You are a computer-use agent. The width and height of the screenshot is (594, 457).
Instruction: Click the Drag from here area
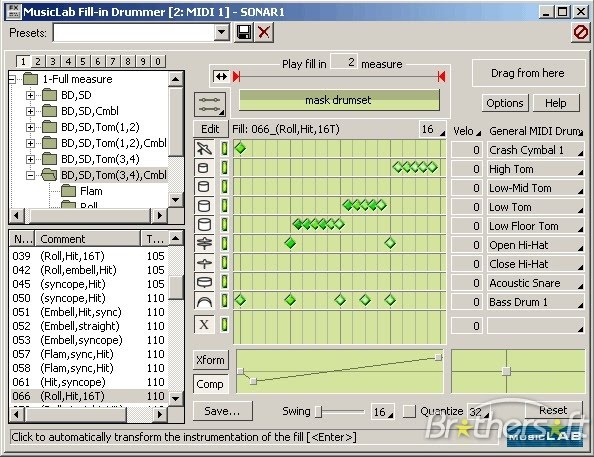tap(528, 73)
